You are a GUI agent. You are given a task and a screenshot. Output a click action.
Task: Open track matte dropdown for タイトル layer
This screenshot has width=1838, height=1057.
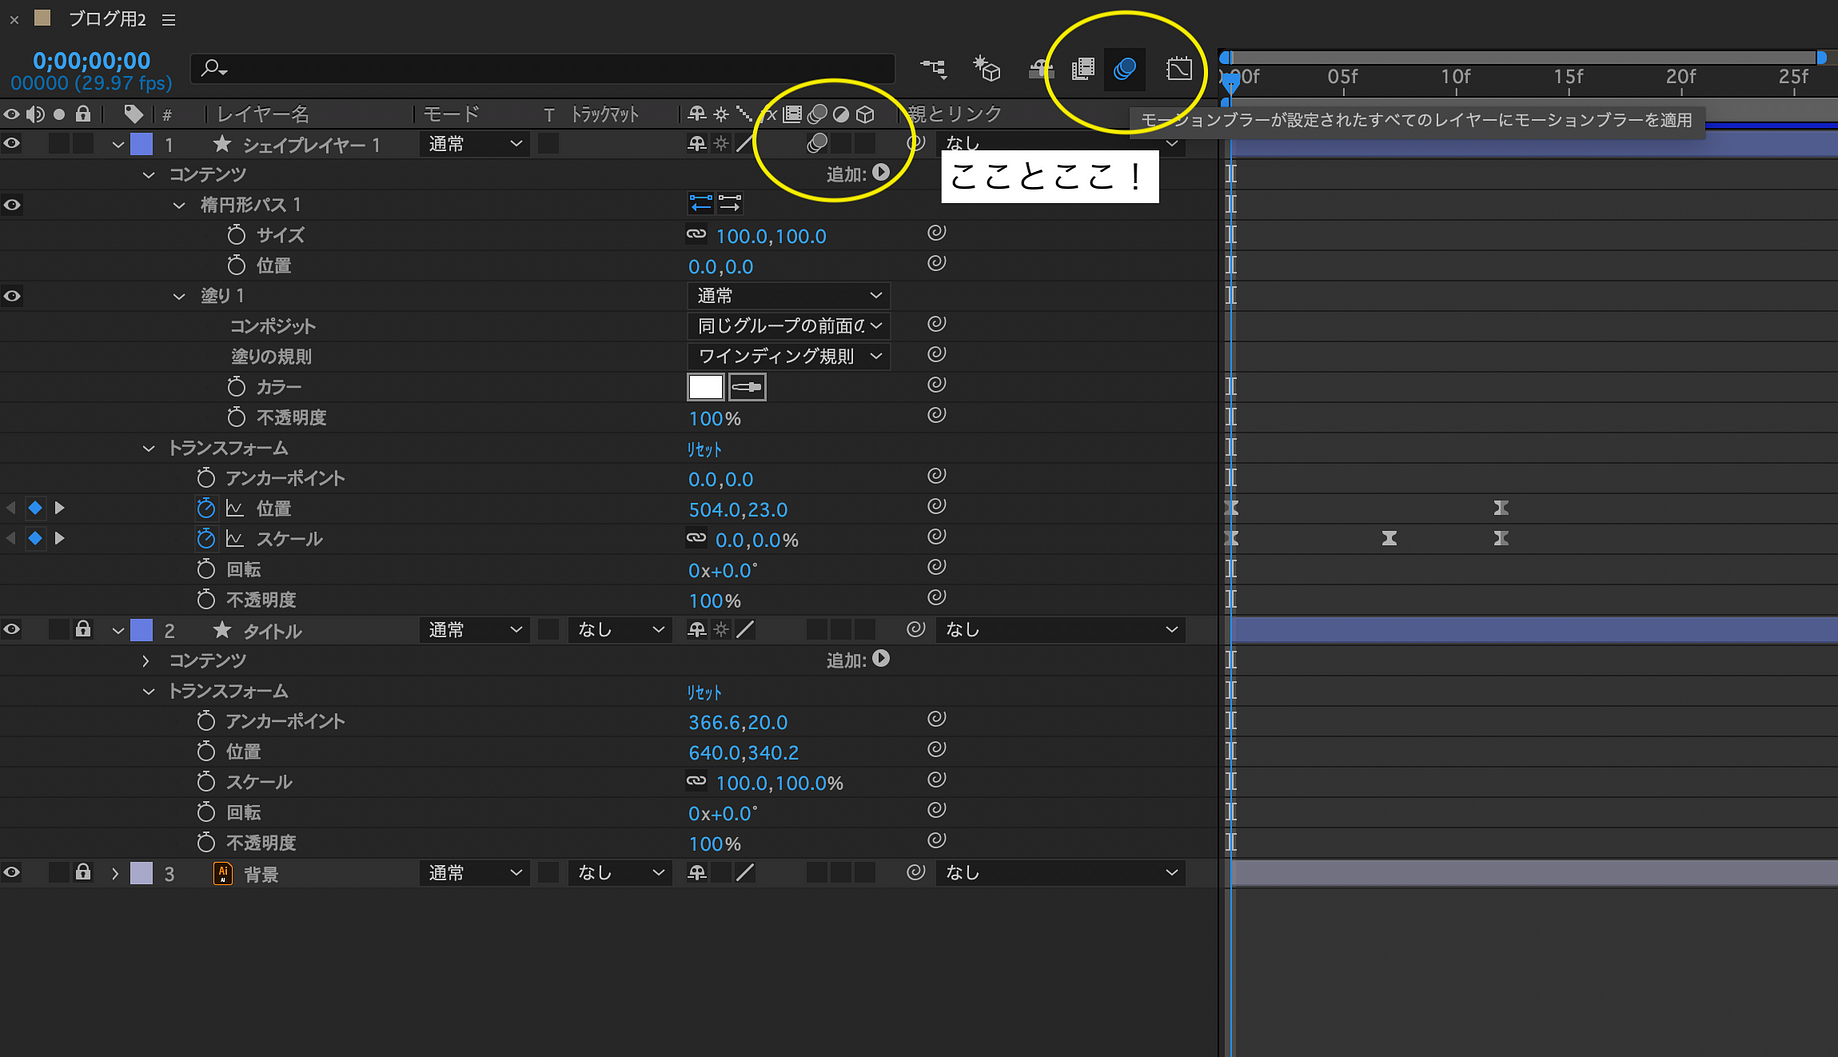point(620,630)
